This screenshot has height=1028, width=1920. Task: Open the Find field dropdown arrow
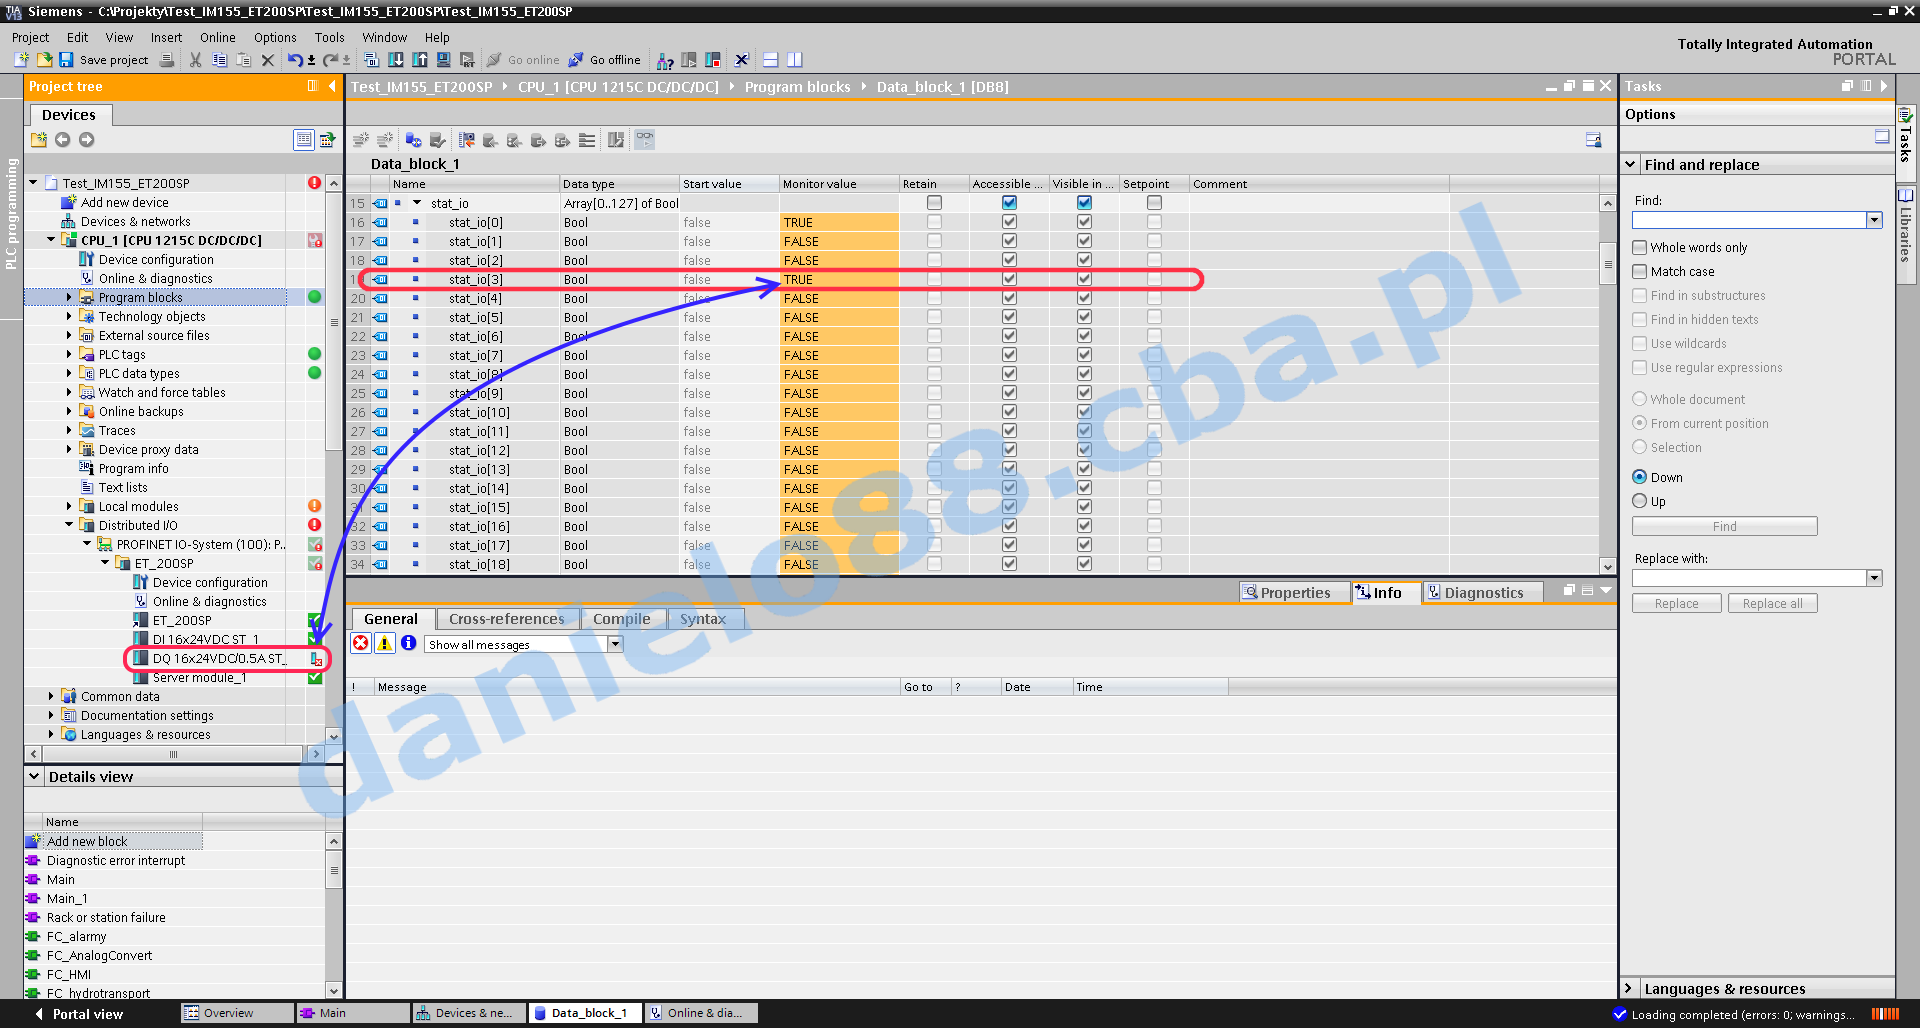click(1874, 220)
